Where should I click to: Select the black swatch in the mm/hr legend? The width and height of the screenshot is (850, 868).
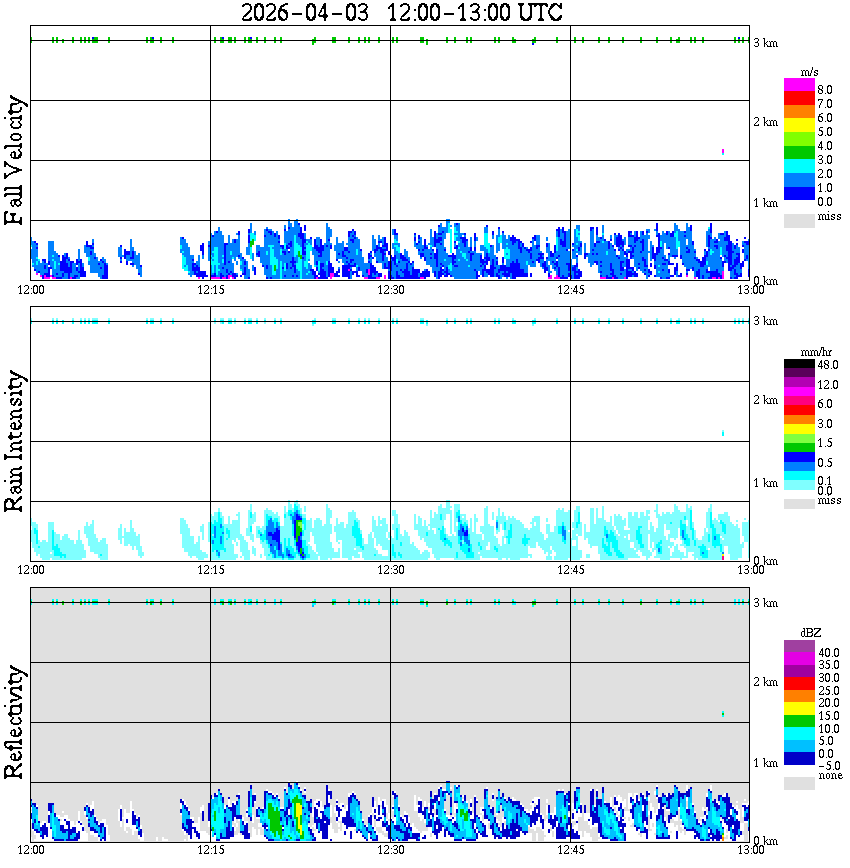click(x=799, y=364)
